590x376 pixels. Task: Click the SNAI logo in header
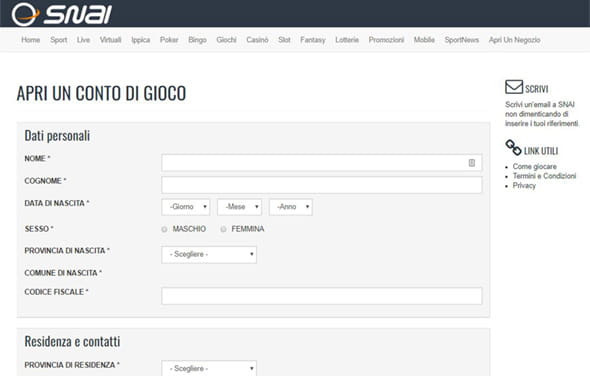(x=62, y=14)
